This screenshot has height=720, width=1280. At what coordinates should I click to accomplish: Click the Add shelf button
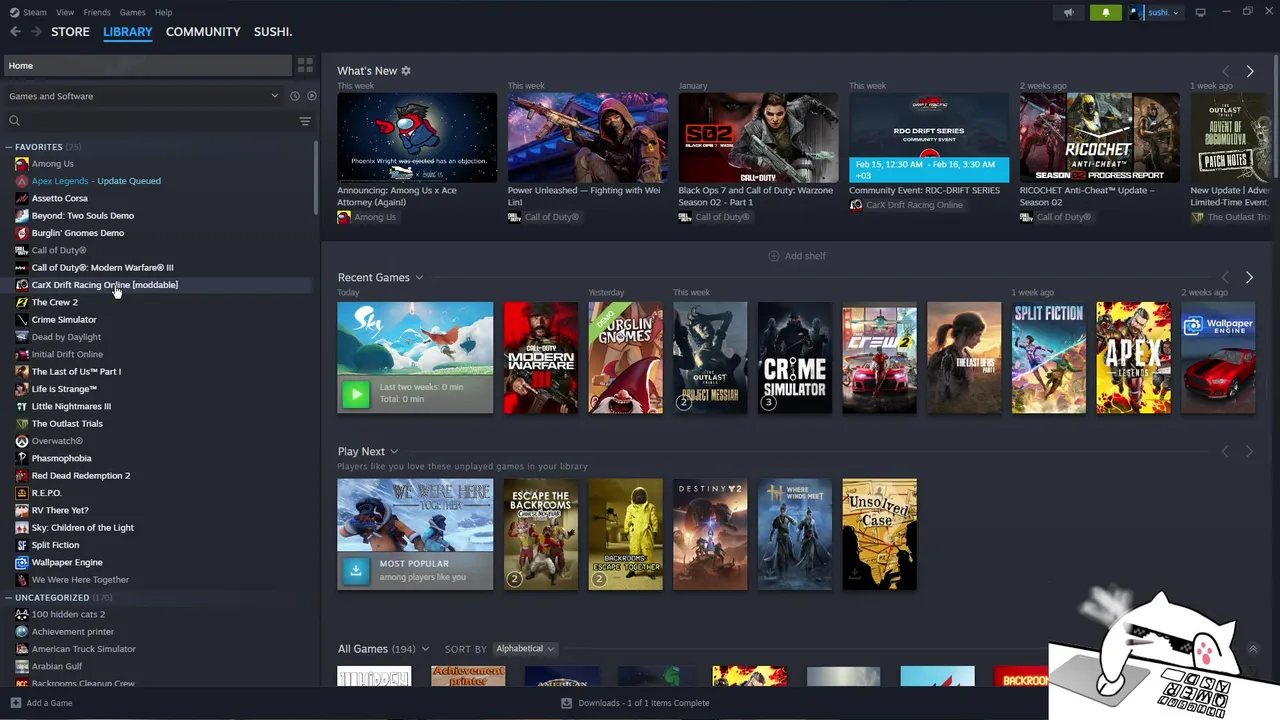click(797, 256)
